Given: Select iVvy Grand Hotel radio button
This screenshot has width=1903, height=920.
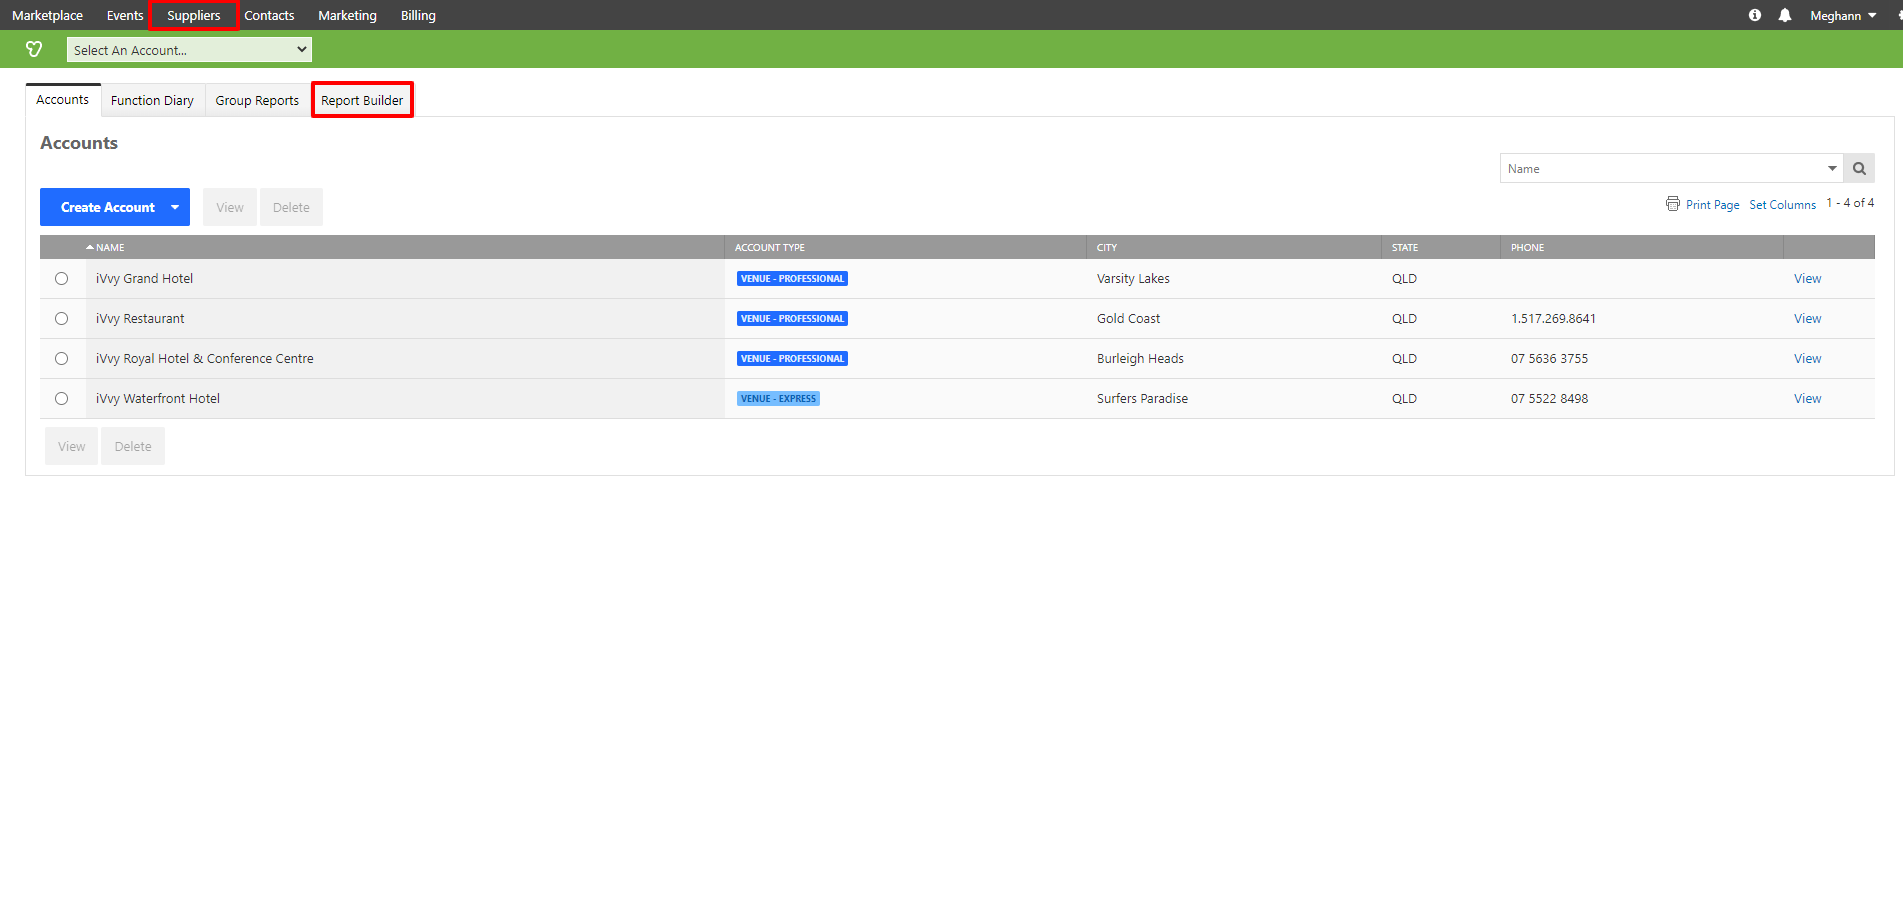Looking at the screenshot, I should point(62,279).
